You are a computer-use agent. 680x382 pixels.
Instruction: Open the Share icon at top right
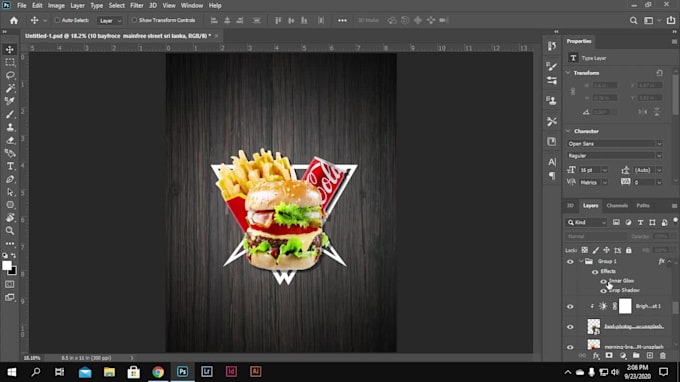[x=670, y=20]
